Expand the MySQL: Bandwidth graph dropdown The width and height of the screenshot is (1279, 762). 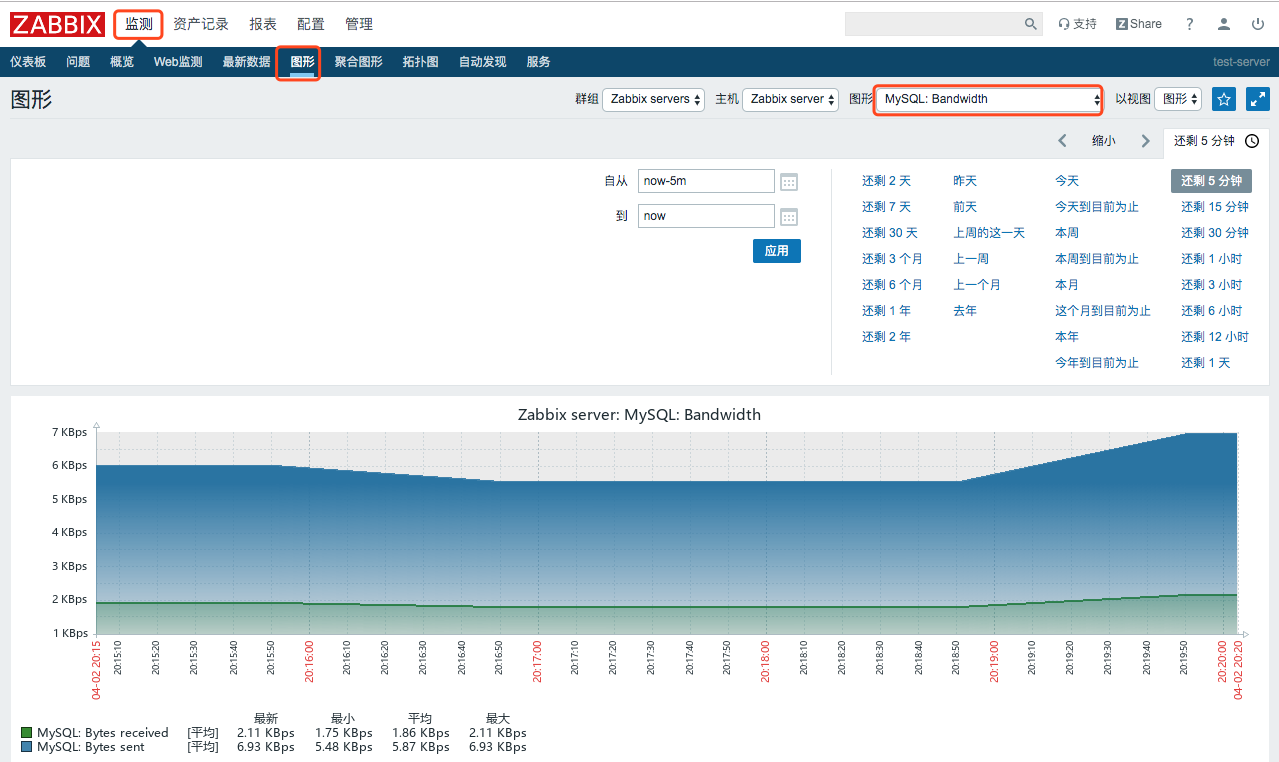click(x=988, y=99)
